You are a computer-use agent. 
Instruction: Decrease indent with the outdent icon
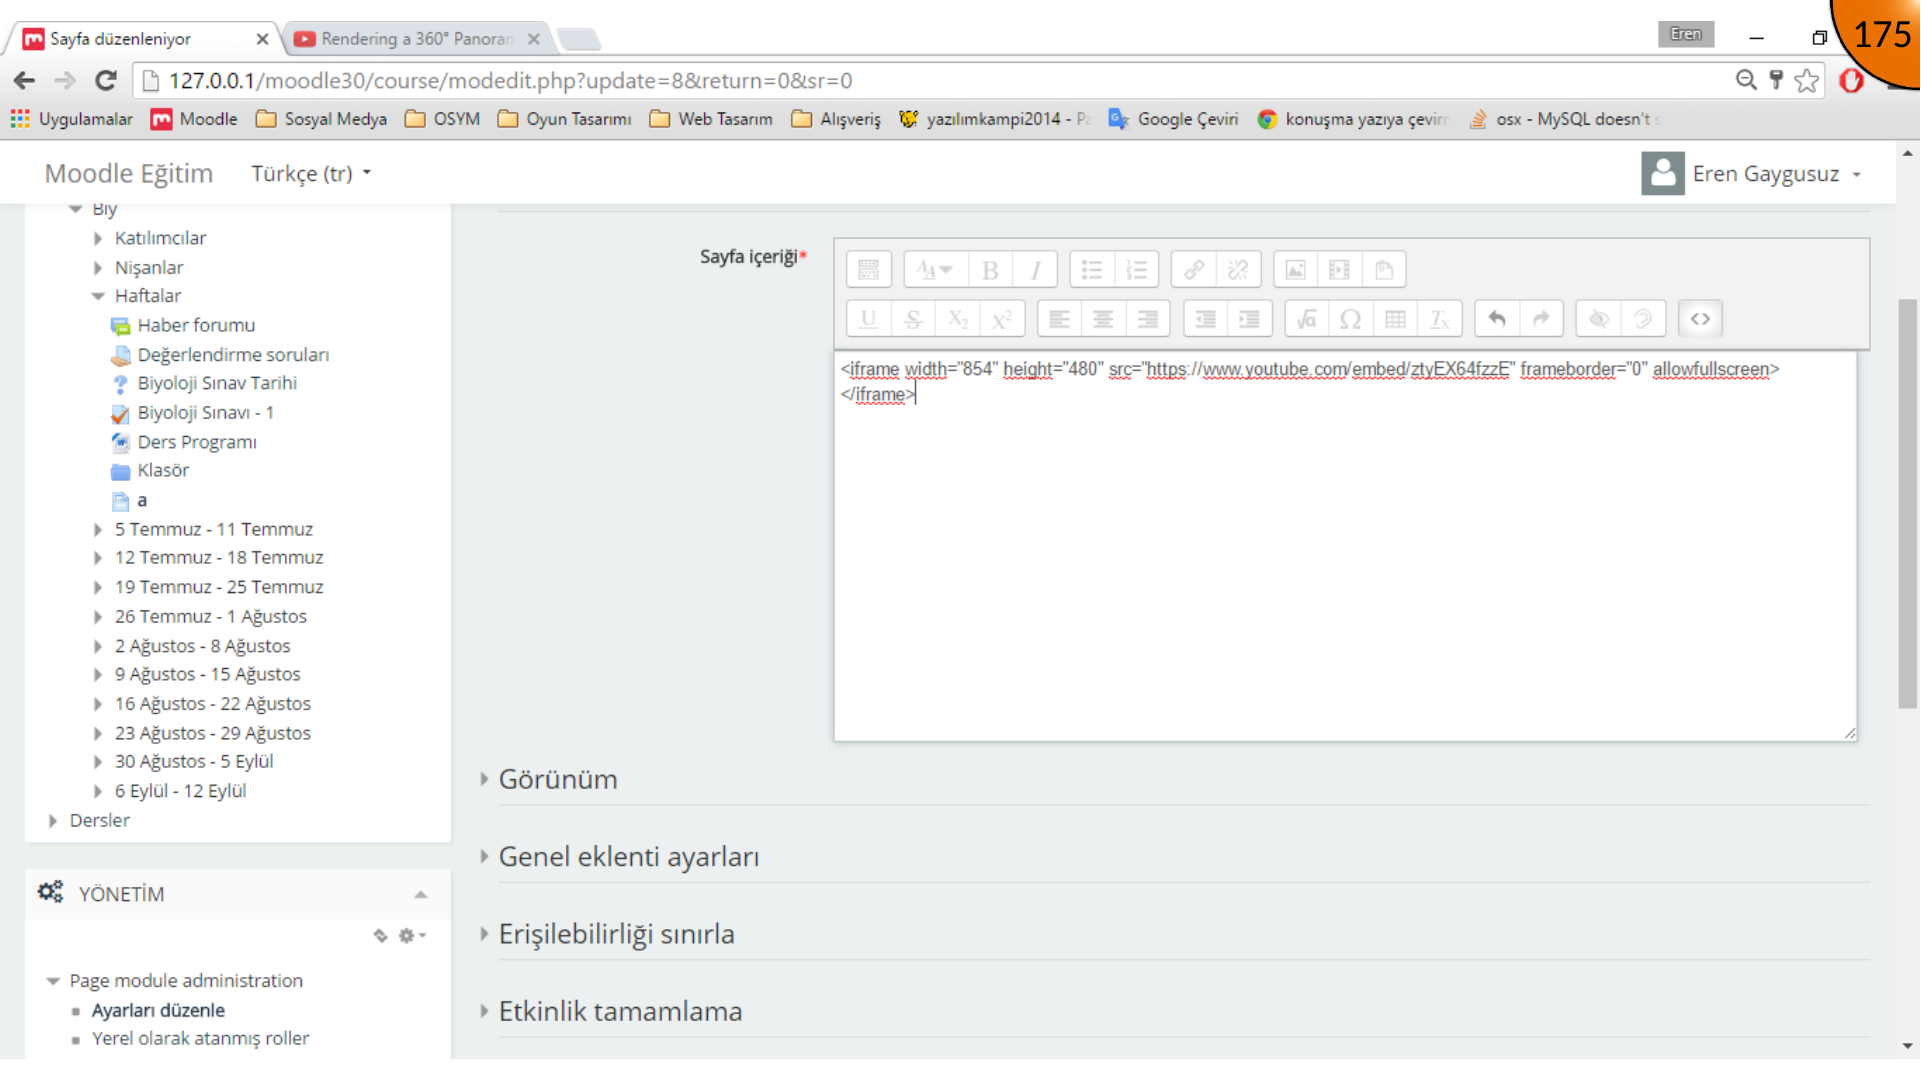pos(1205,319)
